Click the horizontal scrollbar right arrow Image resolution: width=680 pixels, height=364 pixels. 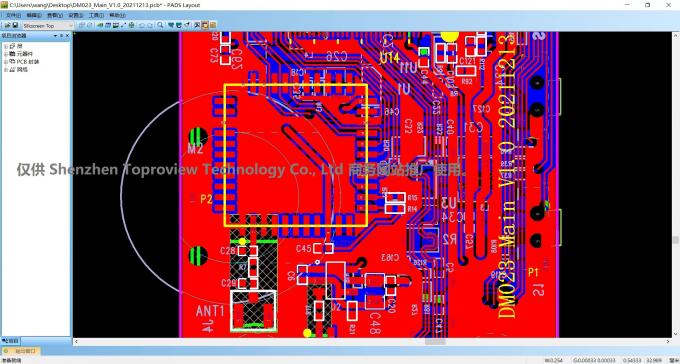click(x=668, y=342)
